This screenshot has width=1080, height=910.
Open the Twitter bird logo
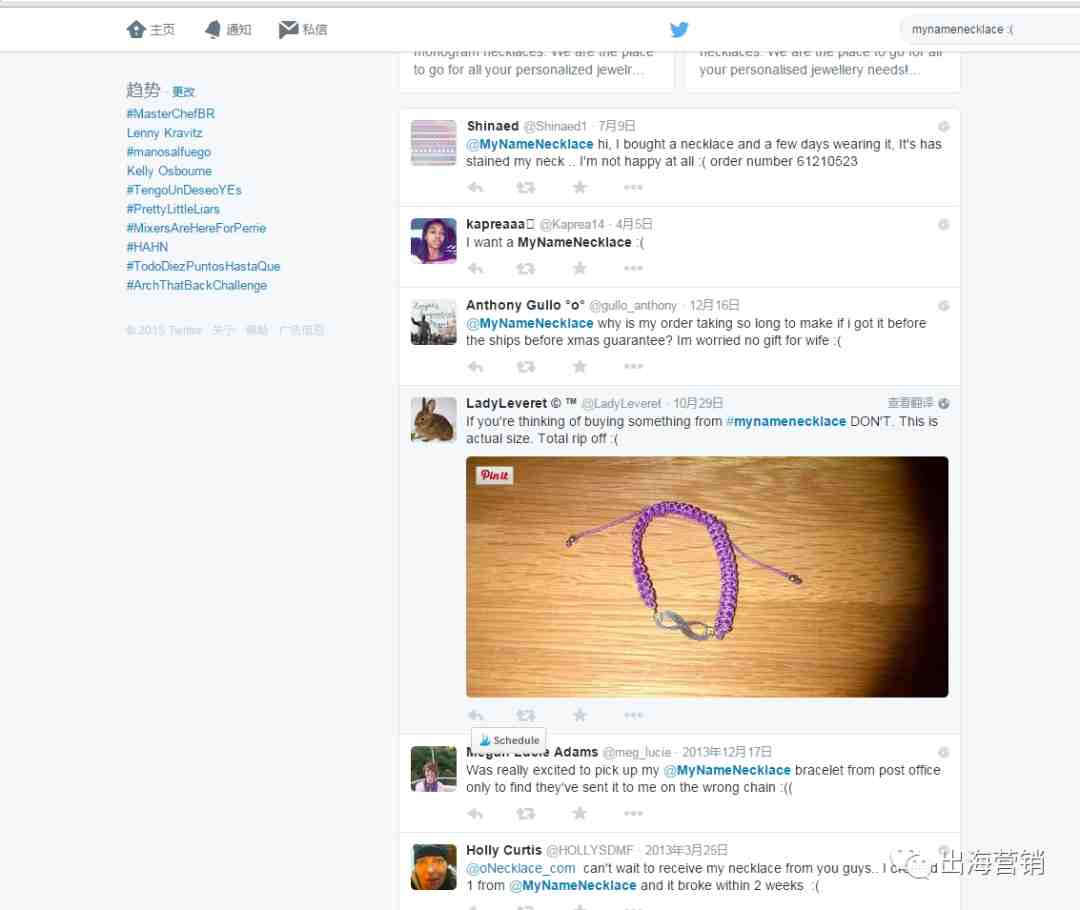tap(679, 30)
